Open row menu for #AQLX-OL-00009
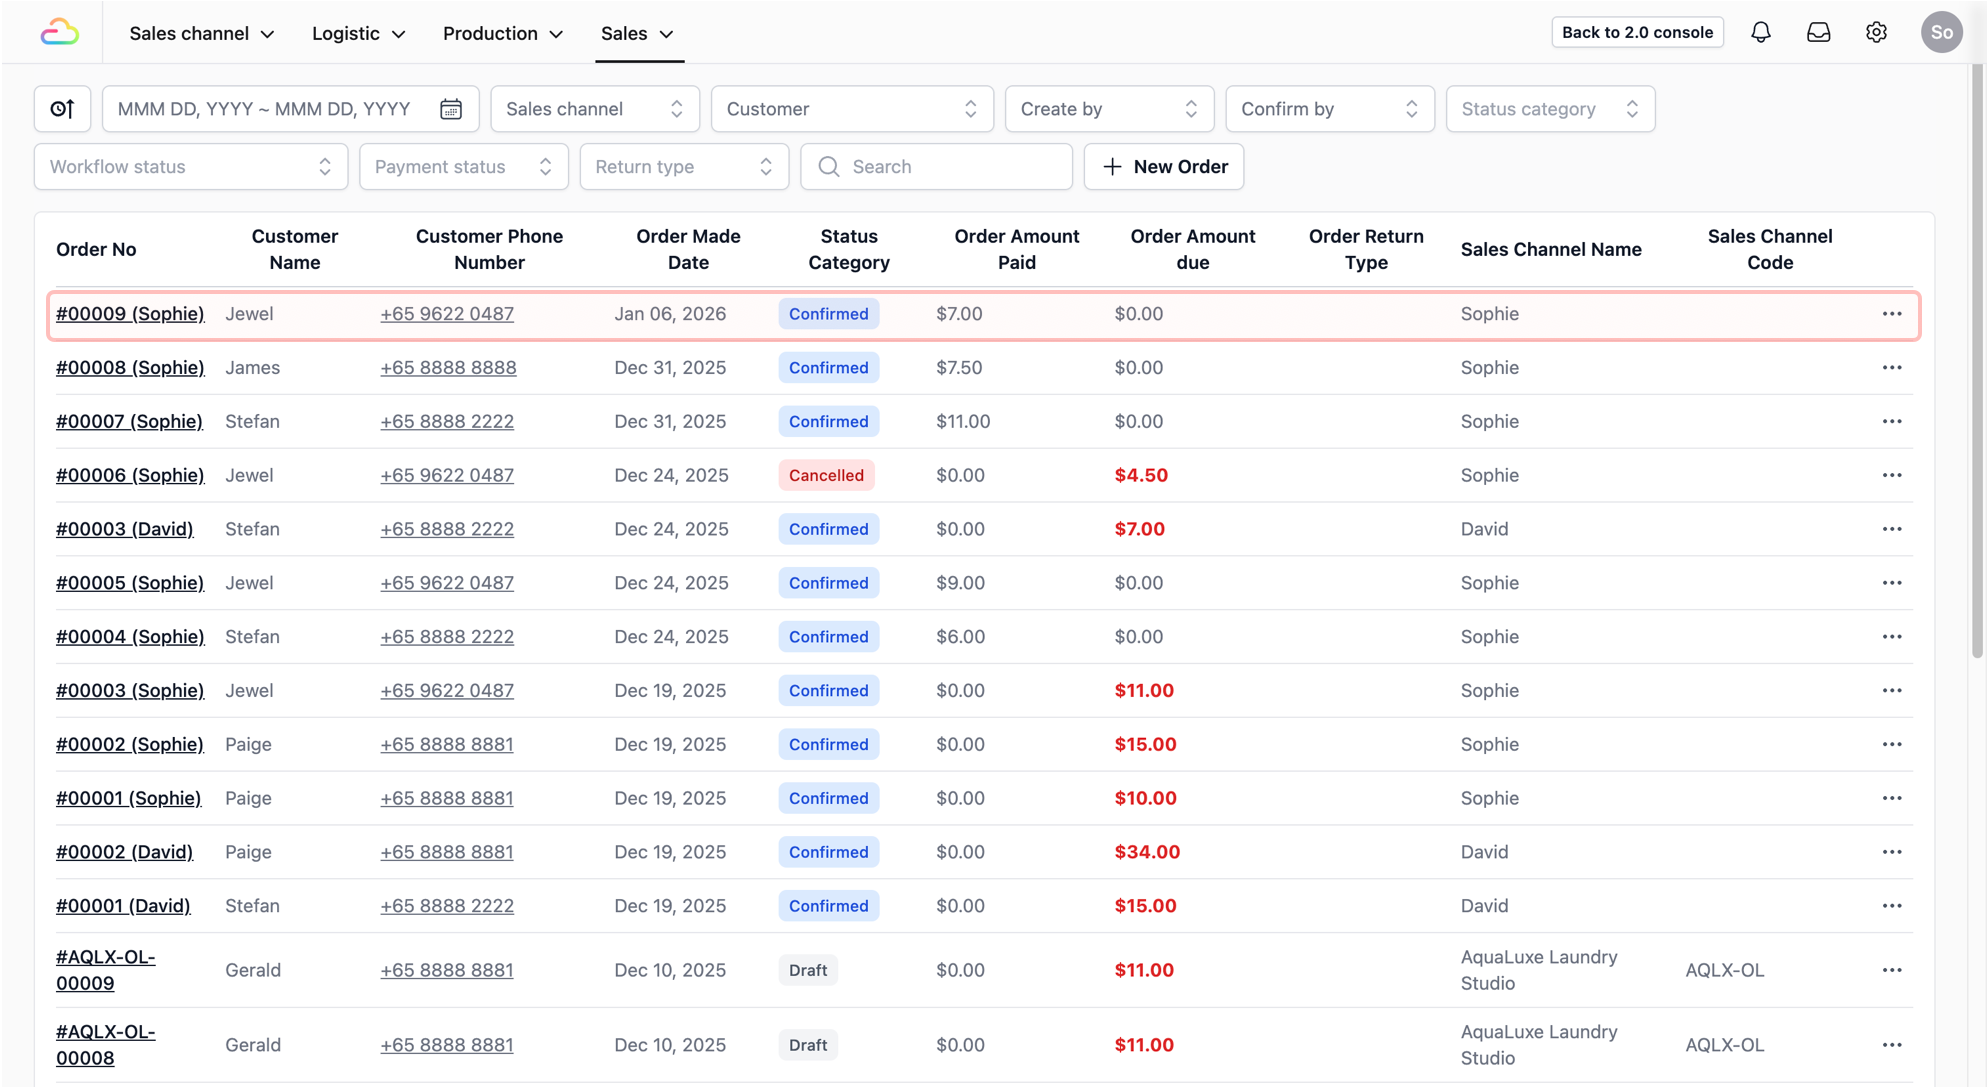Viewport: 1988px width, 1090px height. coord(1891,971)
